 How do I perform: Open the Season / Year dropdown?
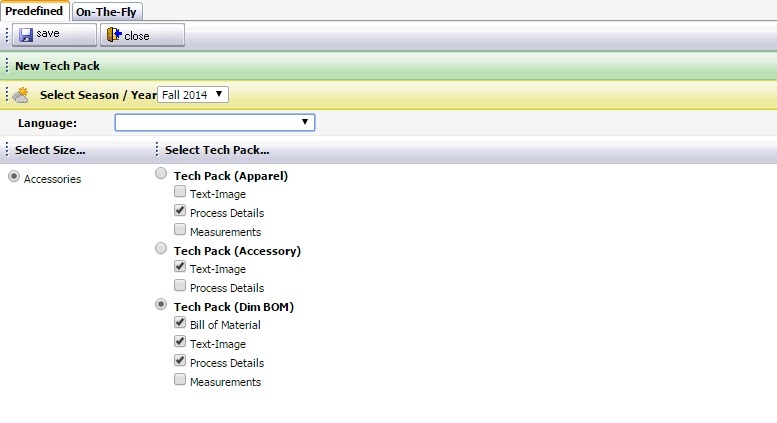coord(193,95)
